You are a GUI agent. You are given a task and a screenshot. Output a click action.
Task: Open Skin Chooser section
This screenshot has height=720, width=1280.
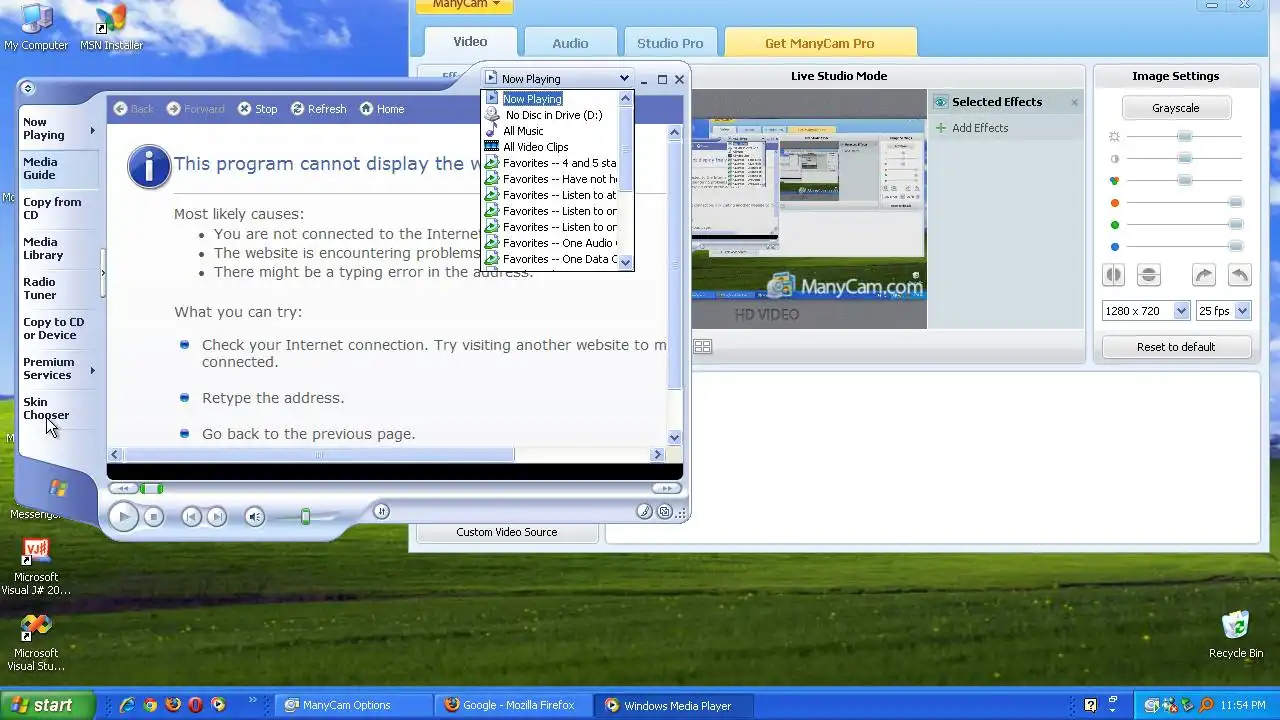[x=46, y=408]
